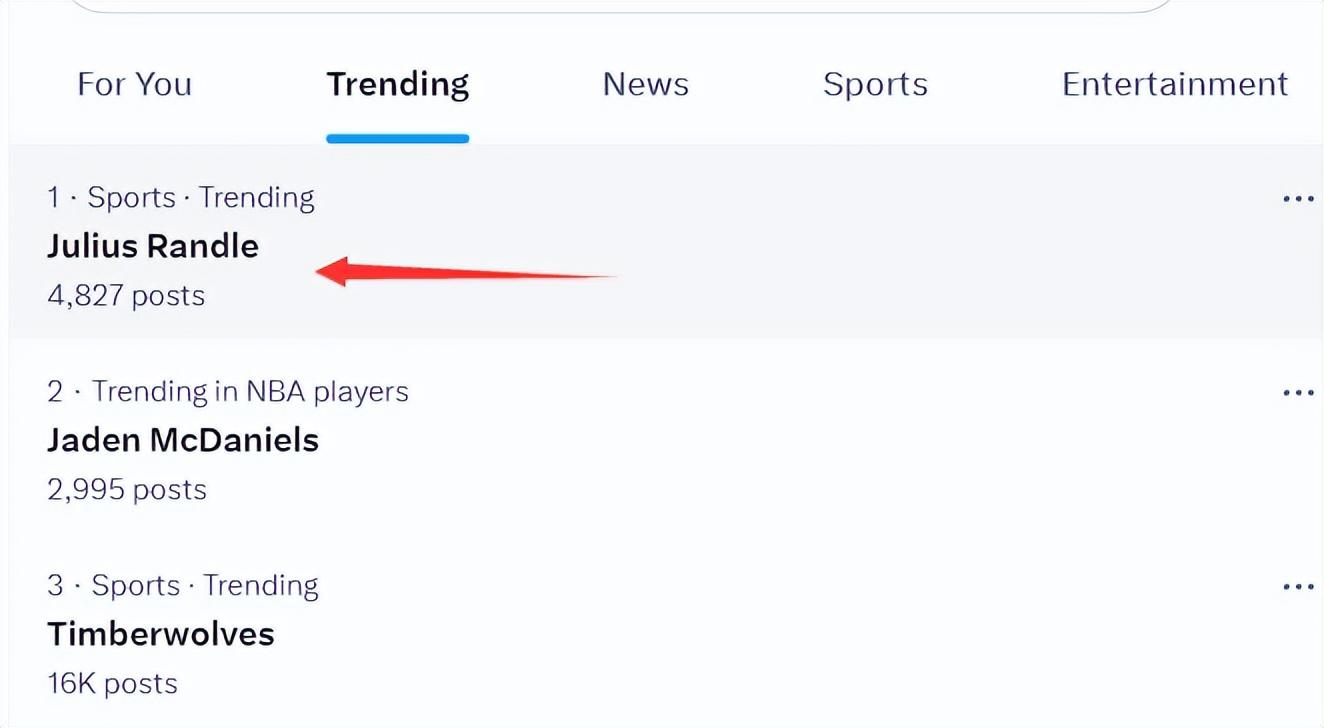Click the 2,995 posts count
This screenshot has width=1324, height=728.
(x=127, y=490)
